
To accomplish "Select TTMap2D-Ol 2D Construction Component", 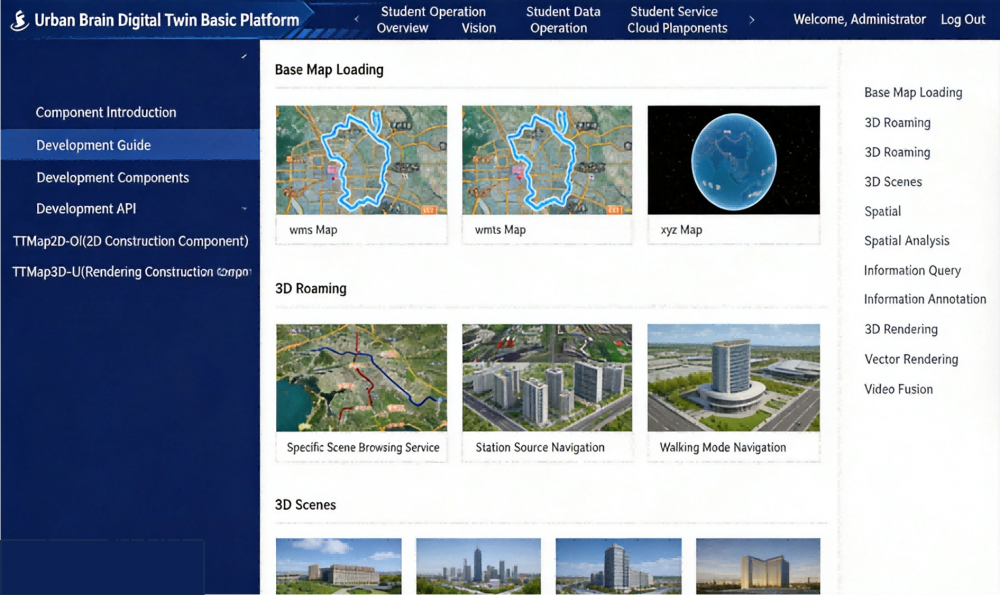I will tap(130, 241).
